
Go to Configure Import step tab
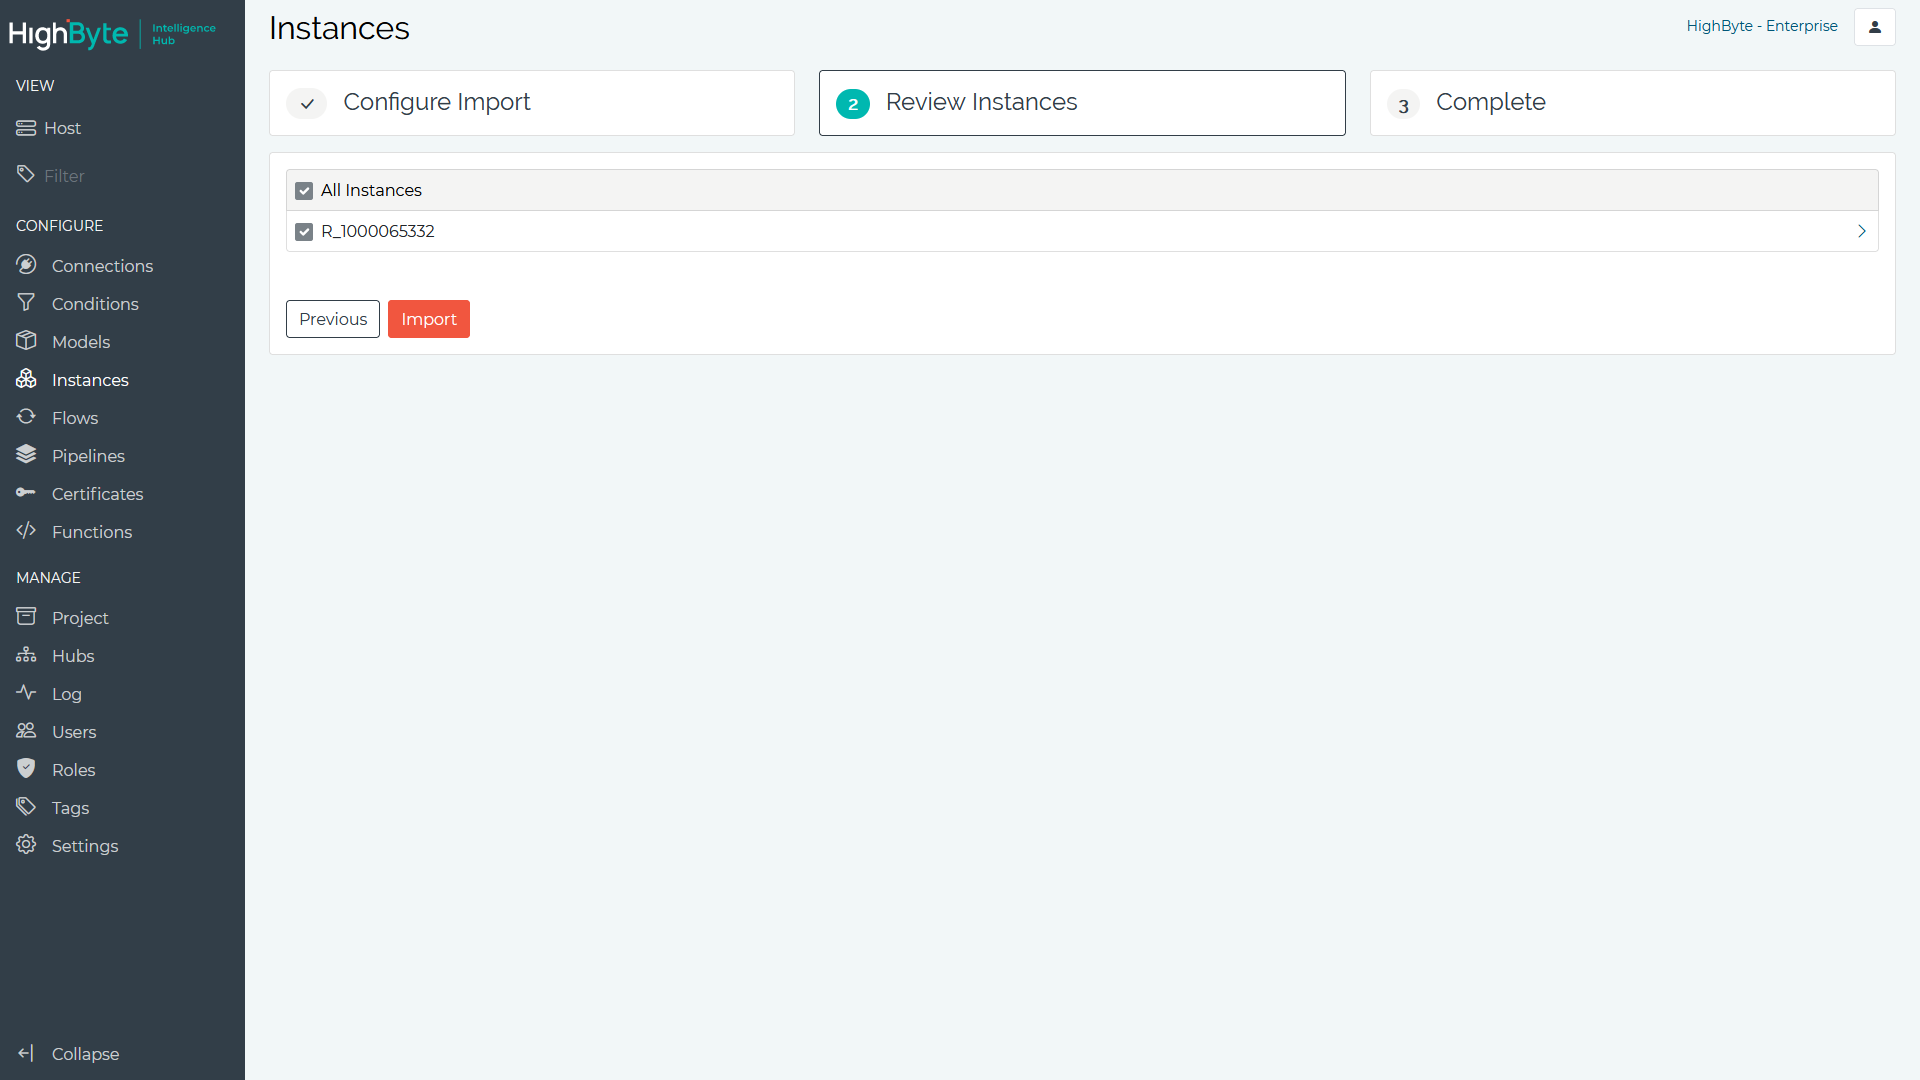click(x=532, y=103)
